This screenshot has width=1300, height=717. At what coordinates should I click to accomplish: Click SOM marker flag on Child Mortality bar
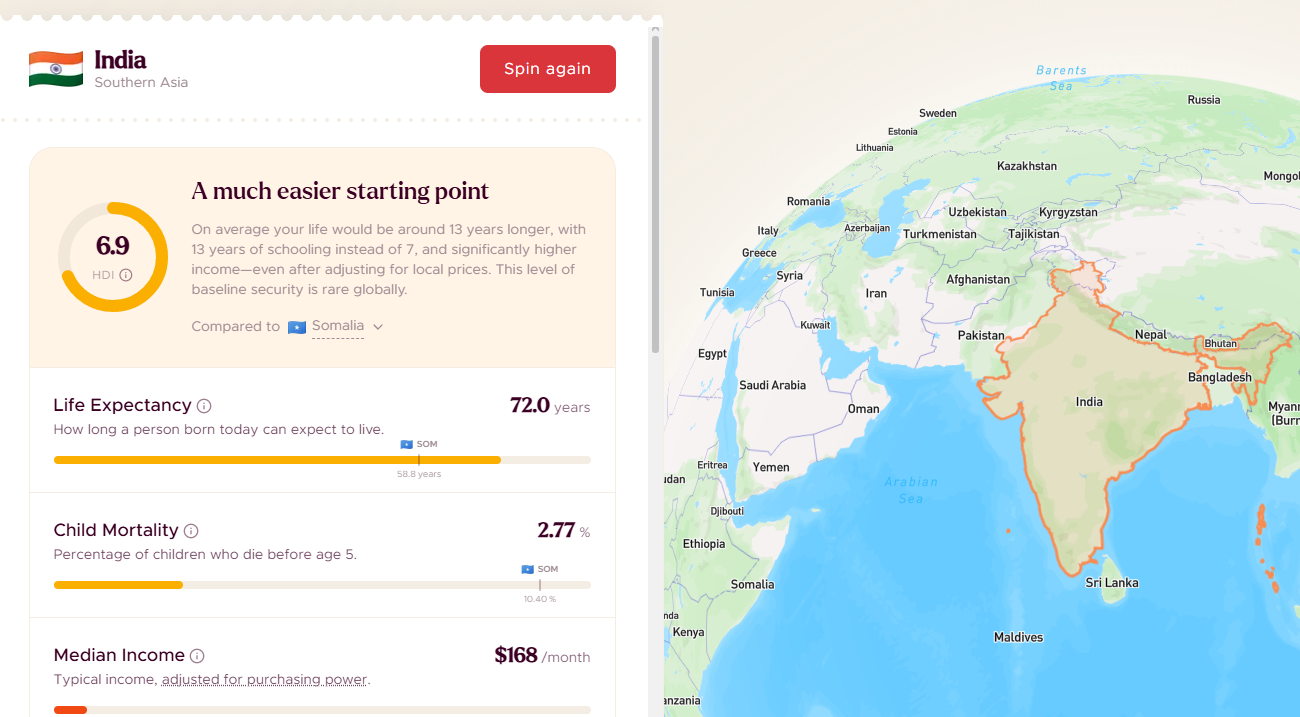[x=527, y=569]
